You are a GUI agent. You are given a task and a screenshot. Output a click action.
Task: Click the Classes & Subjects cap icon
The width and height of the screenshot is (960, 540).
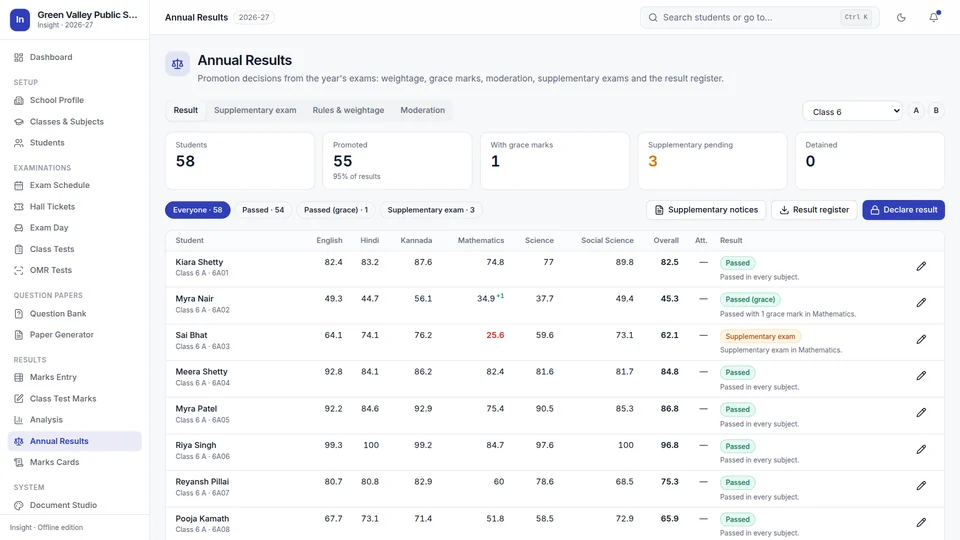(18, 122)
